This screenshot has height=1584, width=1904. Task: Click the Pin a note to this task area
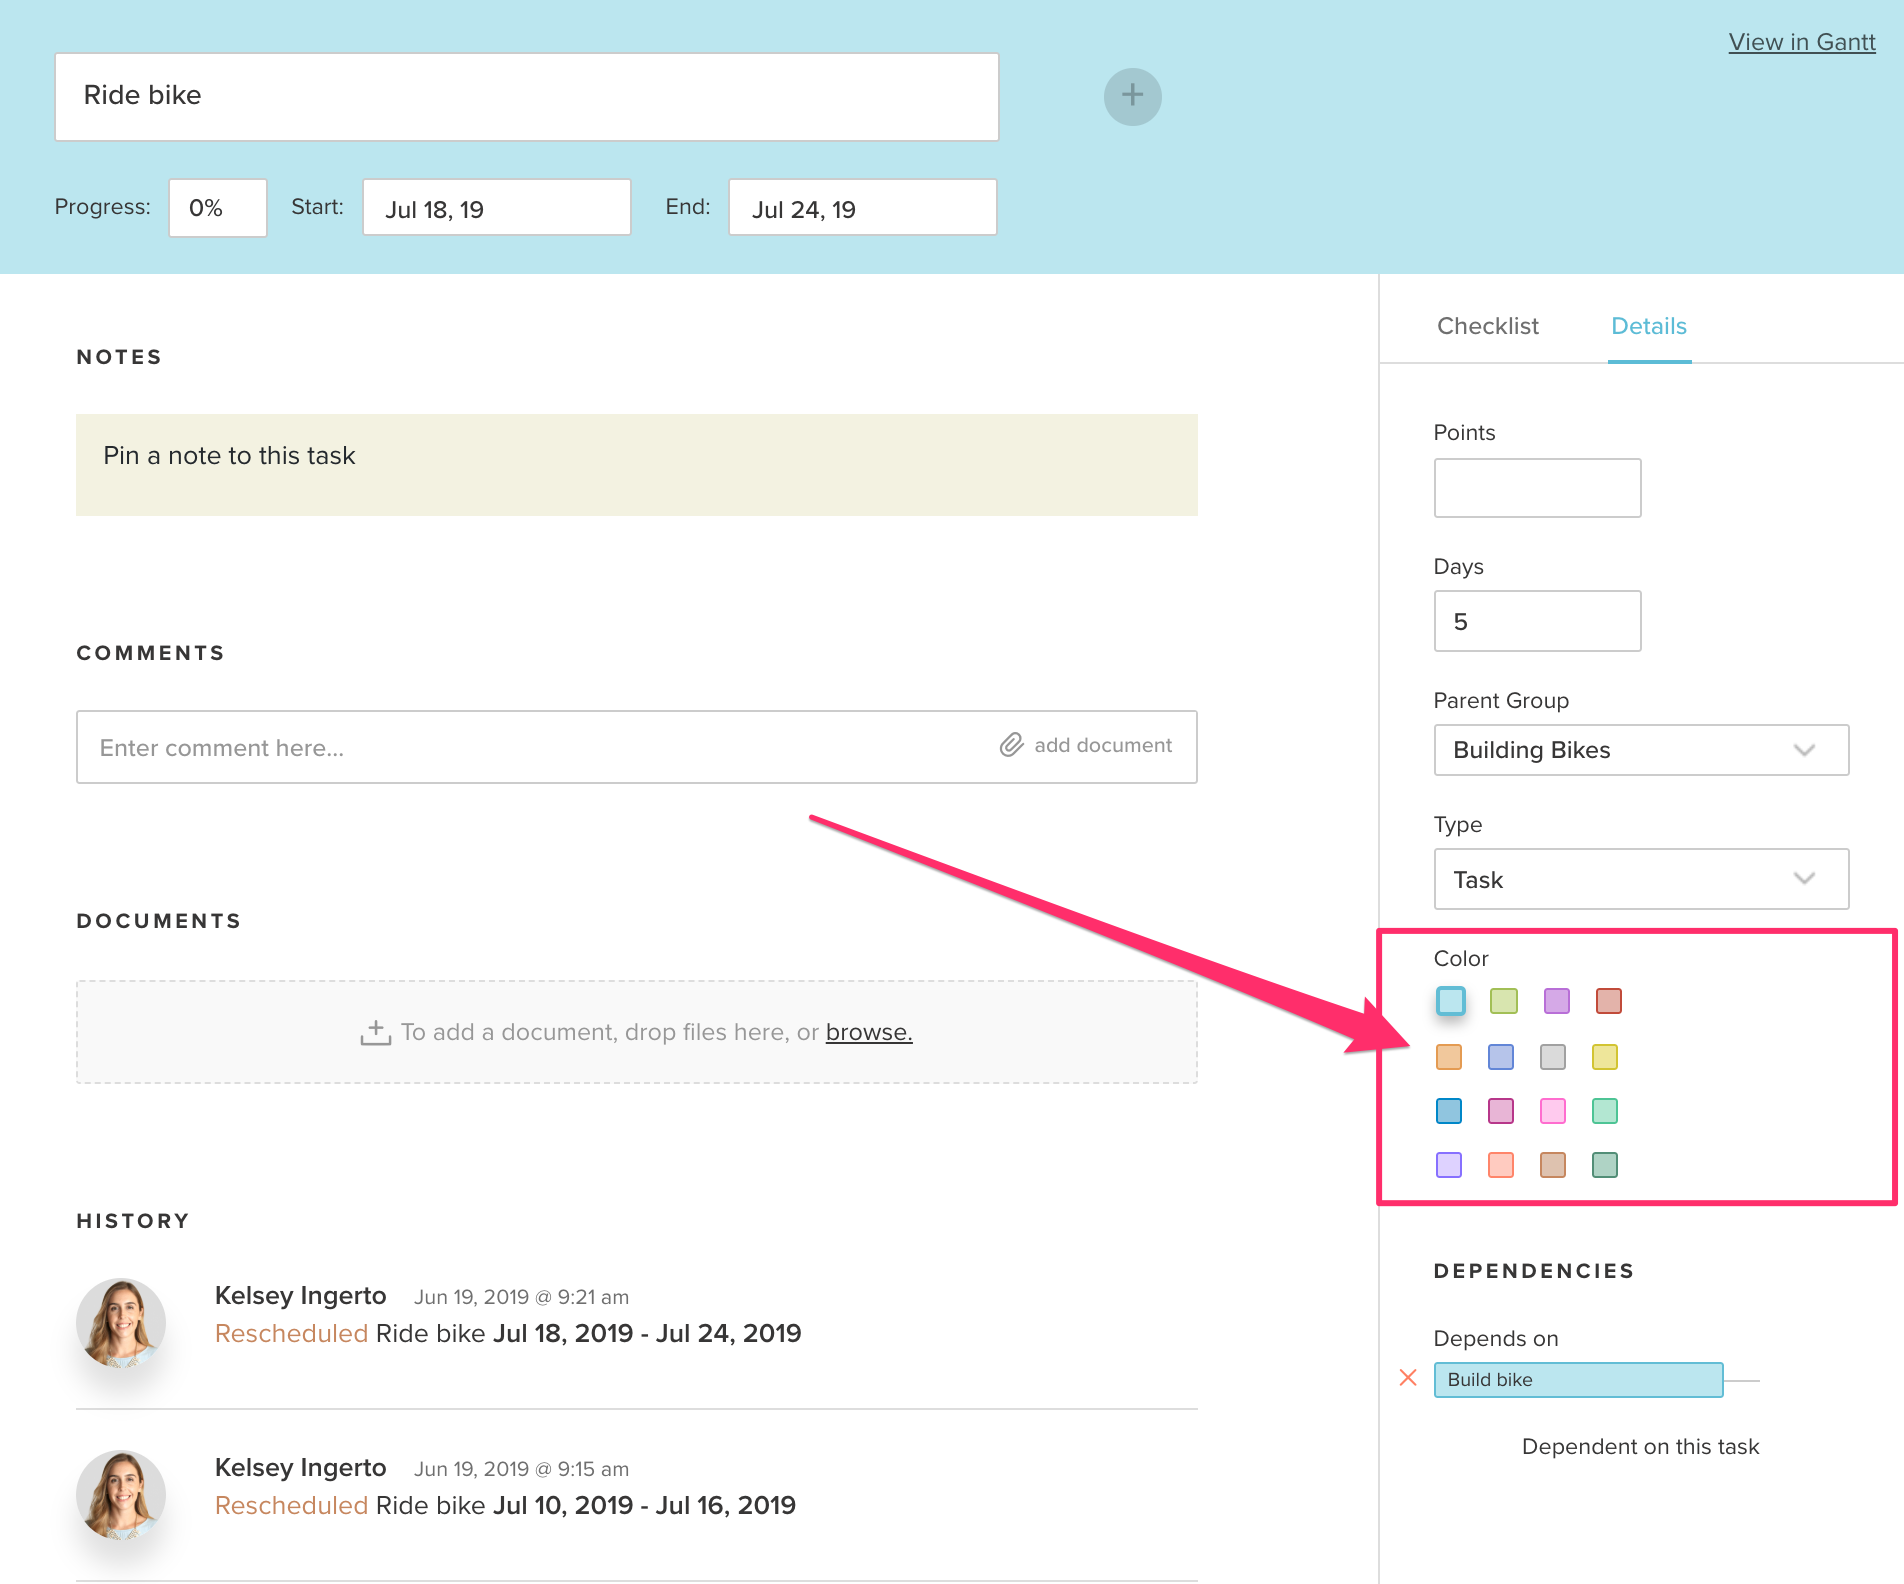point(637,464)
